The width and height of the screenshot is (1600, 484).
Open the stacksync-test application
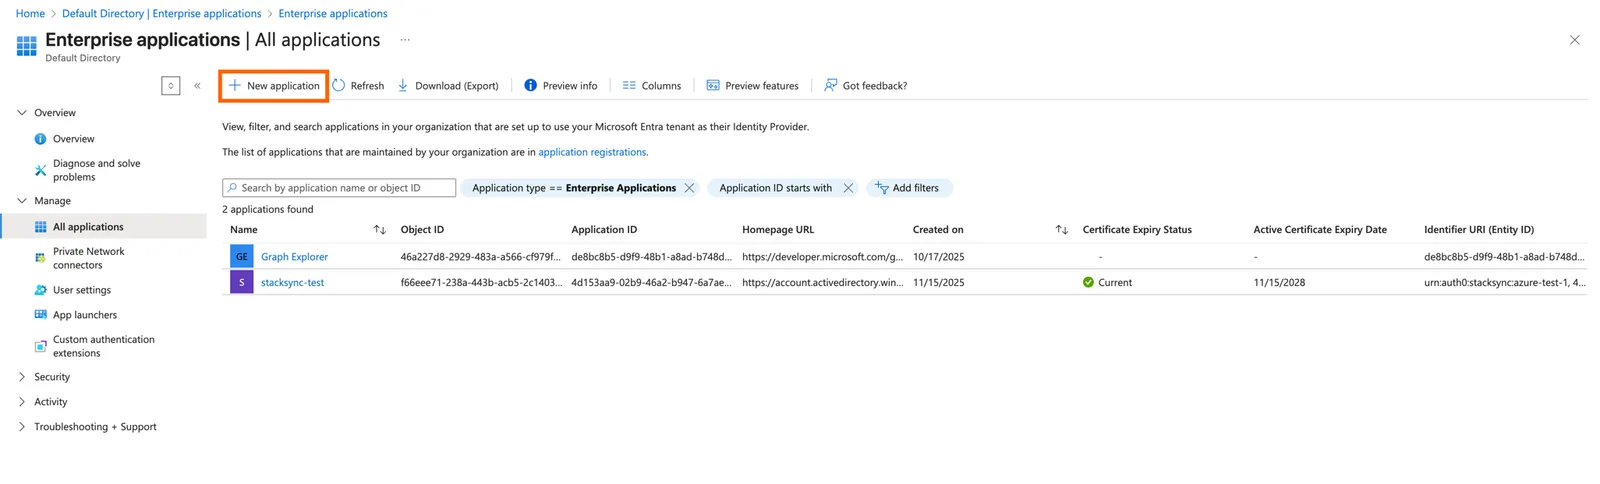292,283
